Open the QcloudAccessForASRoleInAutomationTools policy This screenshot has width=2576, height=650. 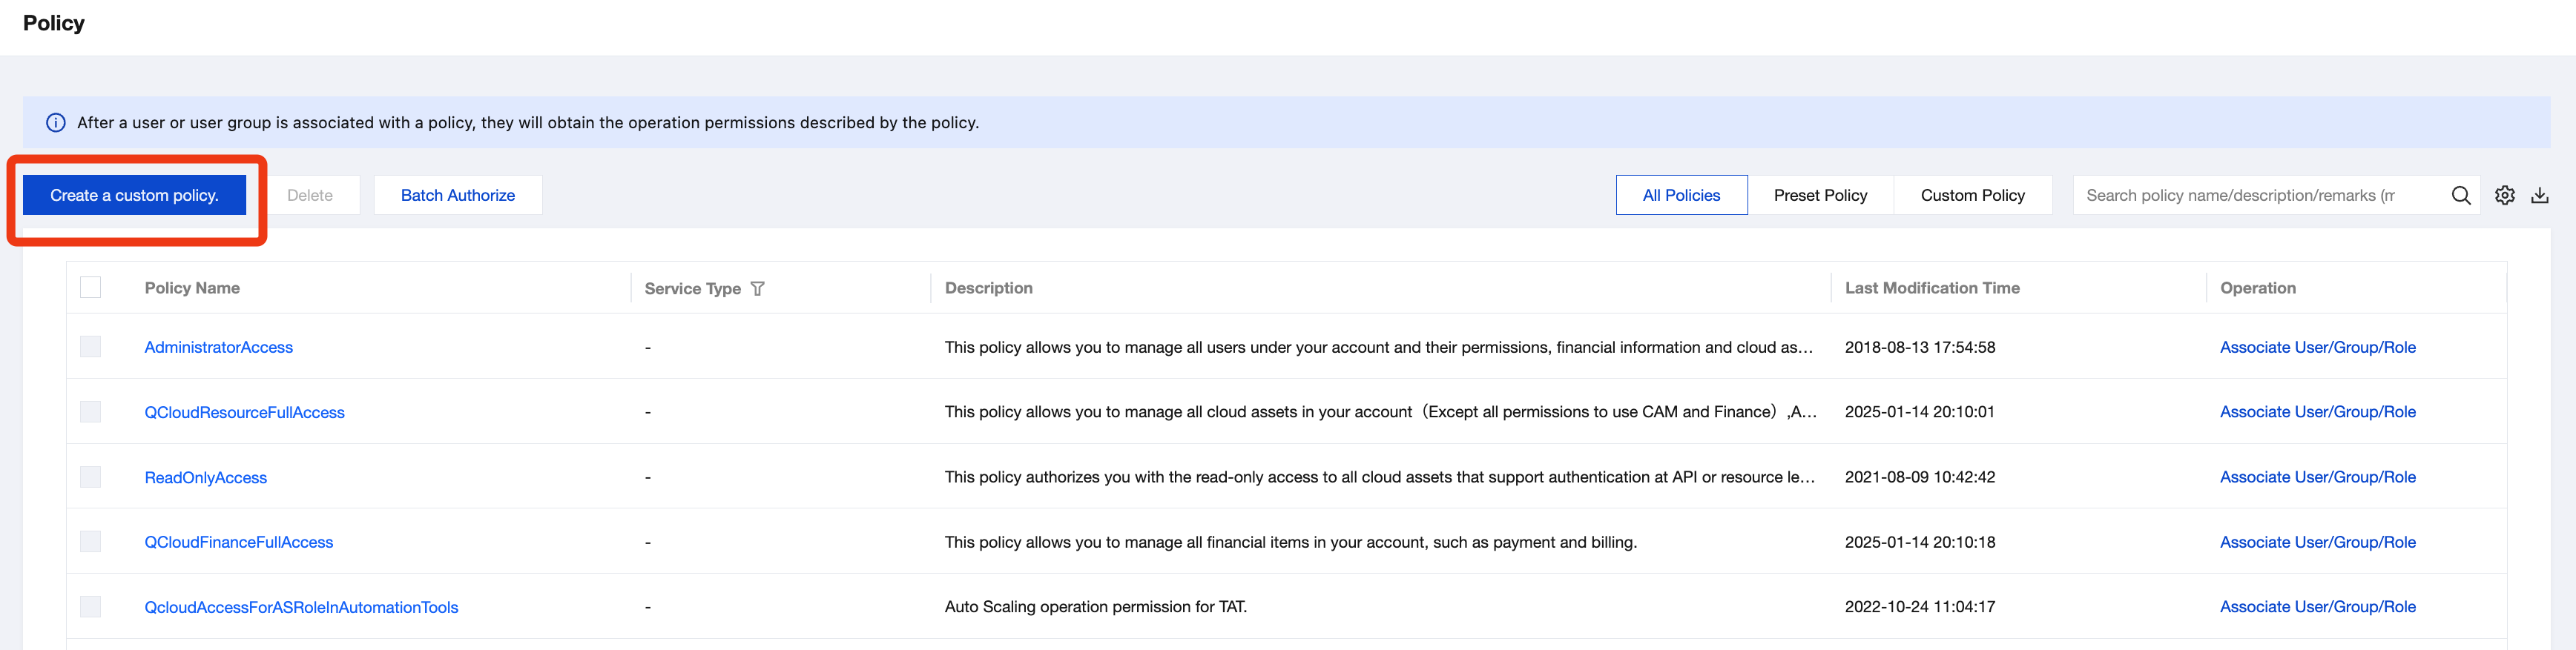pyautogui.click(x=301, y=607)
